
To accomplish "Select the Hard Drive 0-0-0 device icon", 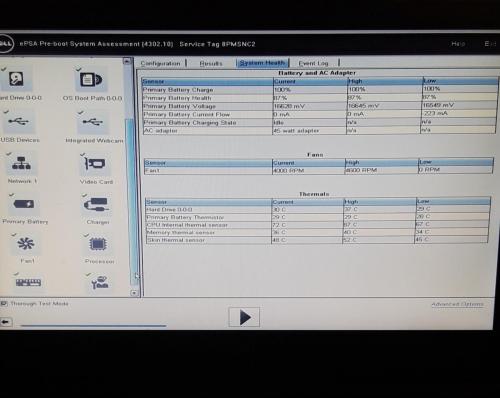I will pos(16,79).
